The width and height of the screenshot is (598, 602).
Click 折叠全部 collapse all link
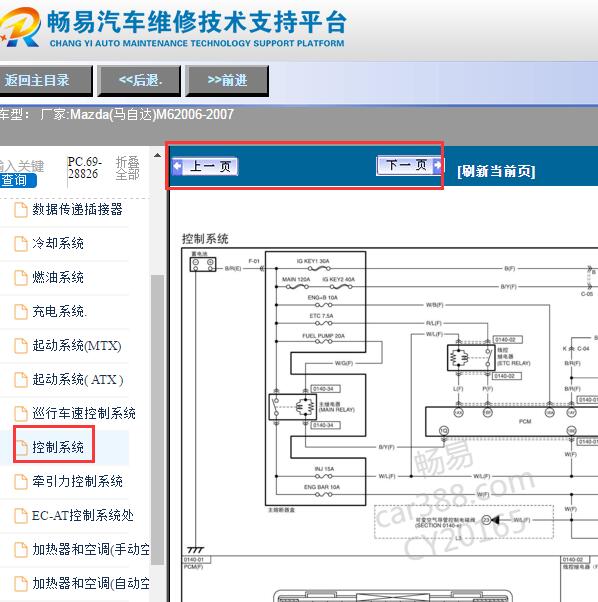point(127,168)
